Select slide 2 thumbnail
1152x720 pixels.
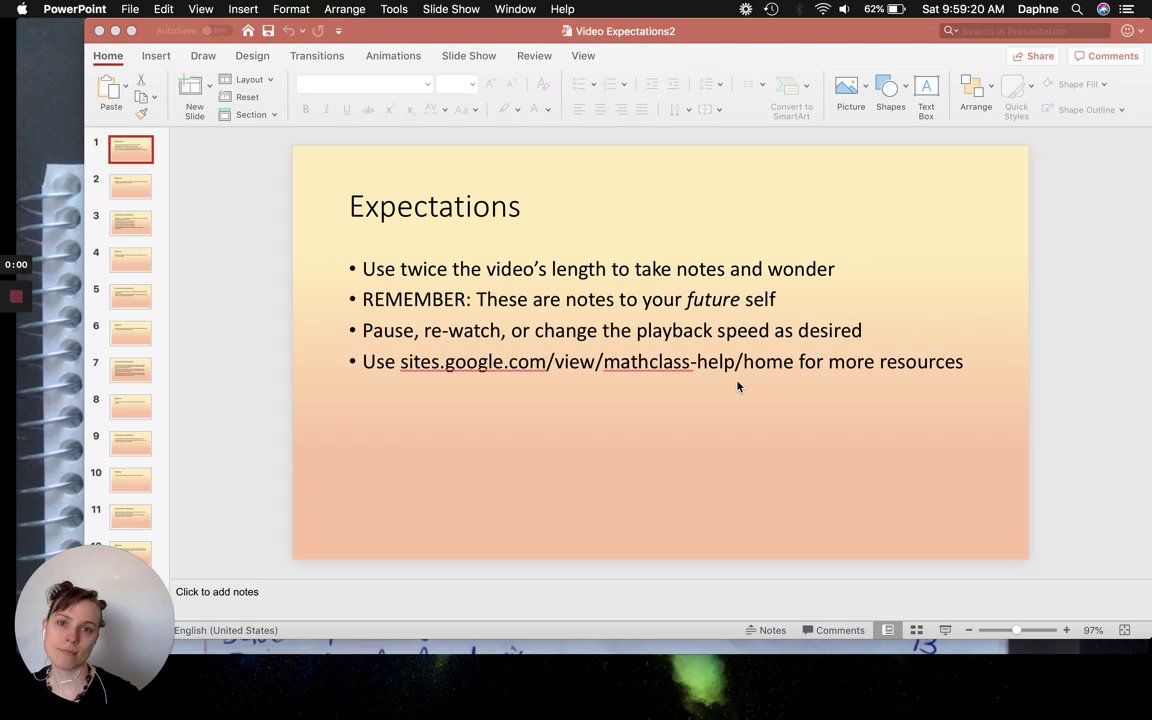[x=131, y=187]
